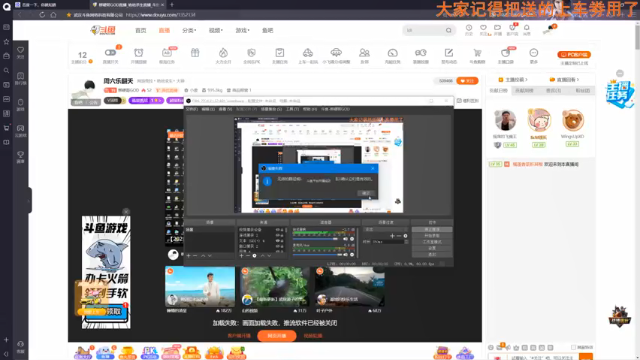The image size is (640, 360).
Task: Mute the second OBS mixer channel speaker
Action: click(346, 254)
